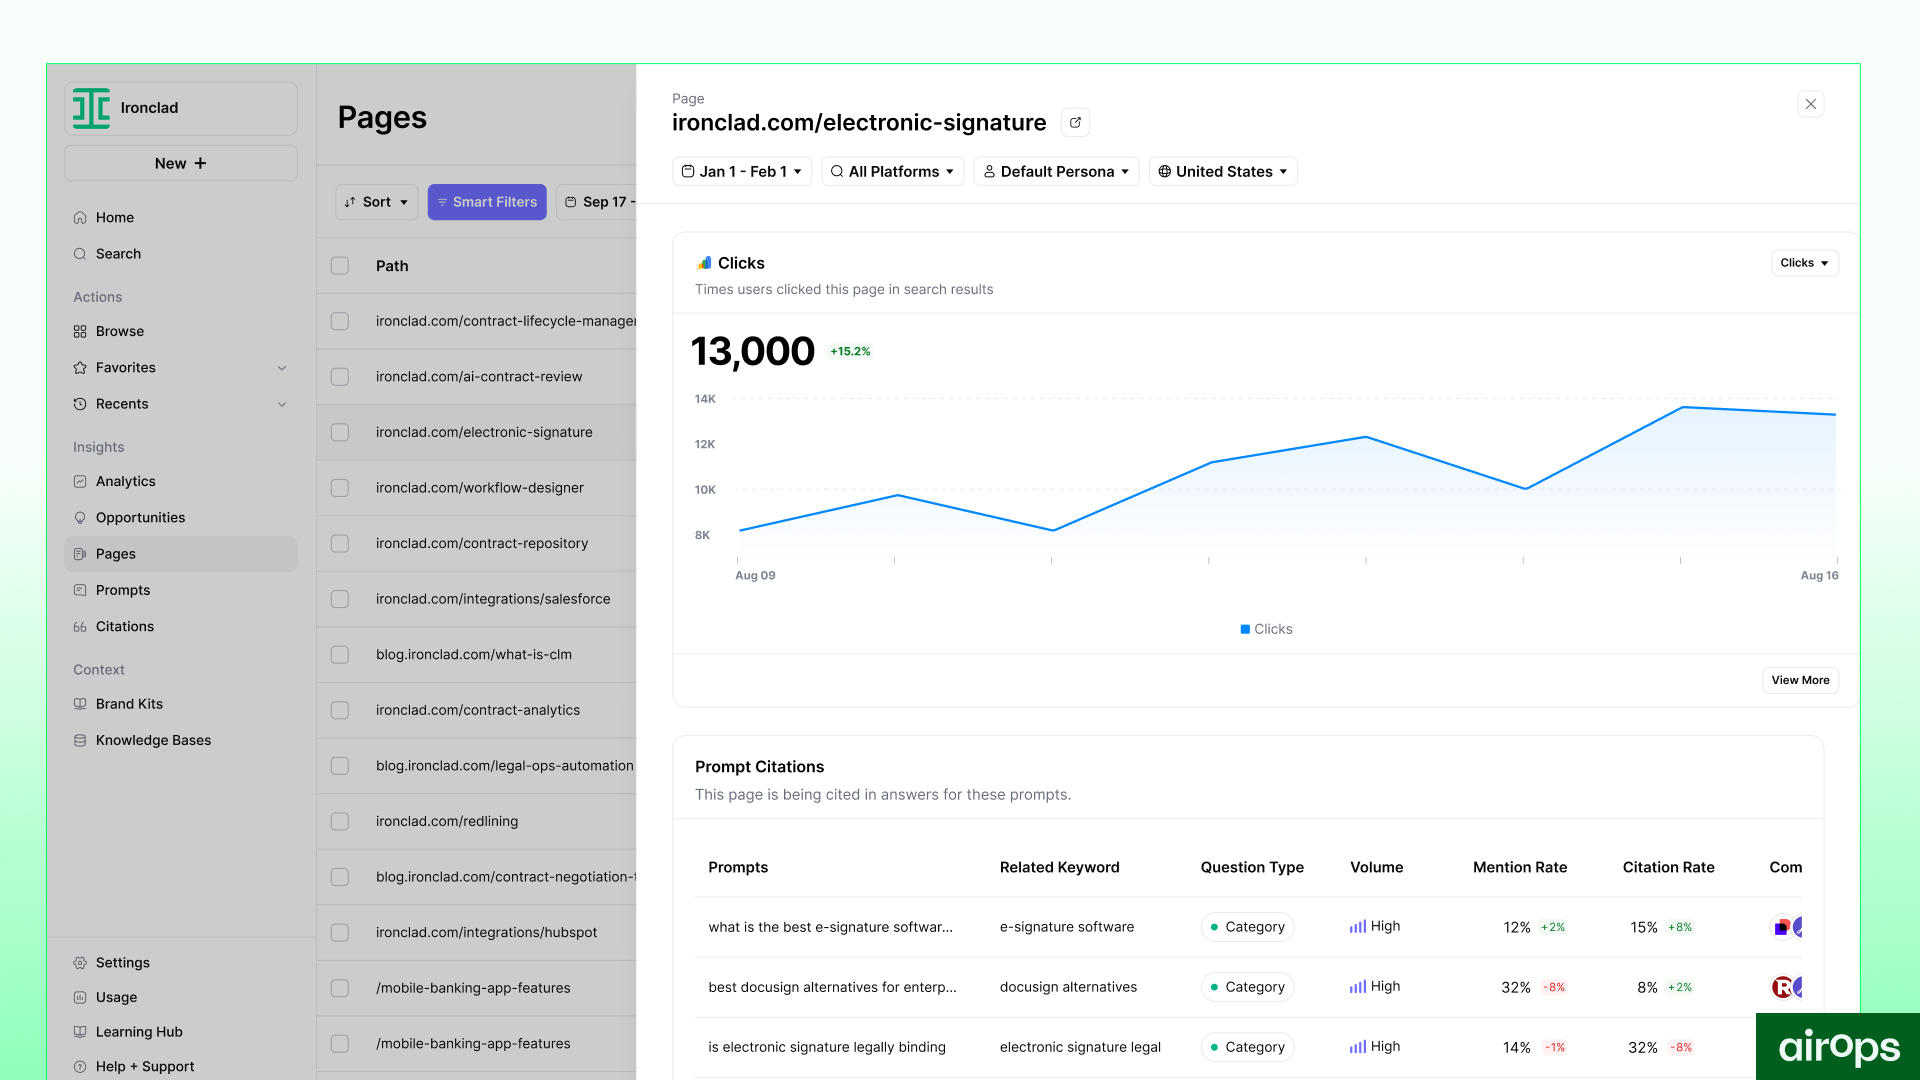Click the Ironclad logo icon
Image resolution: width=1920 pixels, height=1080 pixels.
click(x=91, y=108)
